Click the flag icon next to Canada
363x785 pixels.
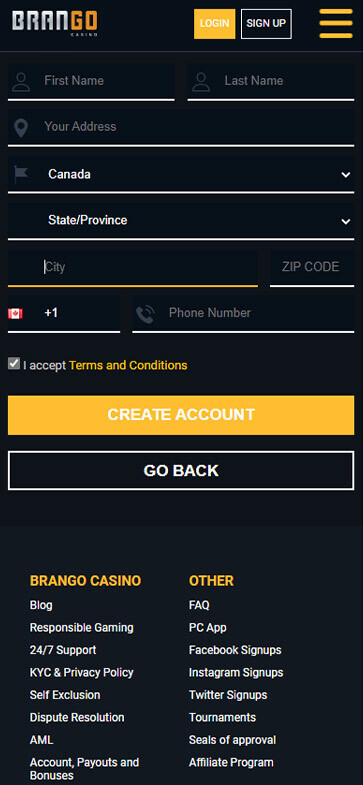tap(21, 173)
